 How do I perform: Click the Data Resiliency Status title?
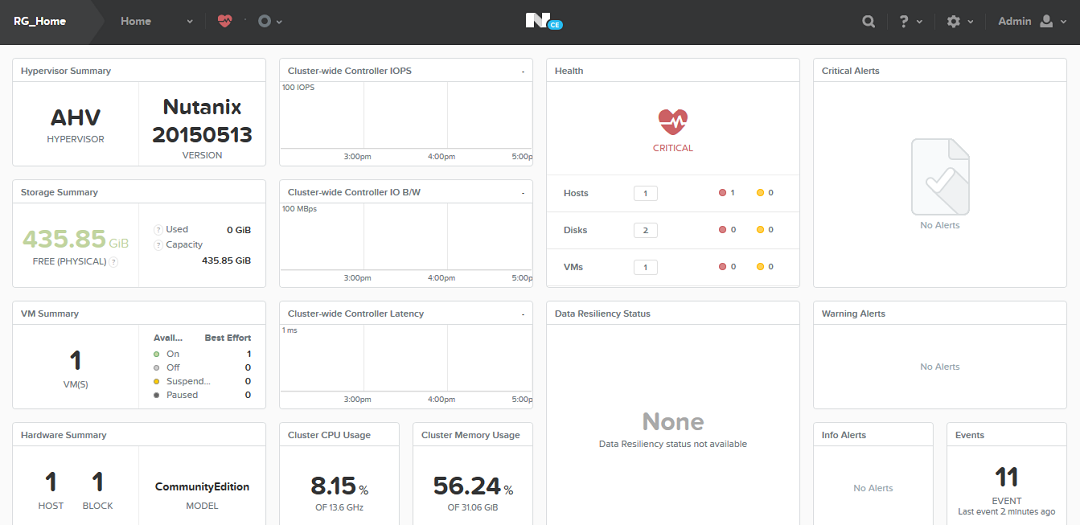tap(603, 313)
